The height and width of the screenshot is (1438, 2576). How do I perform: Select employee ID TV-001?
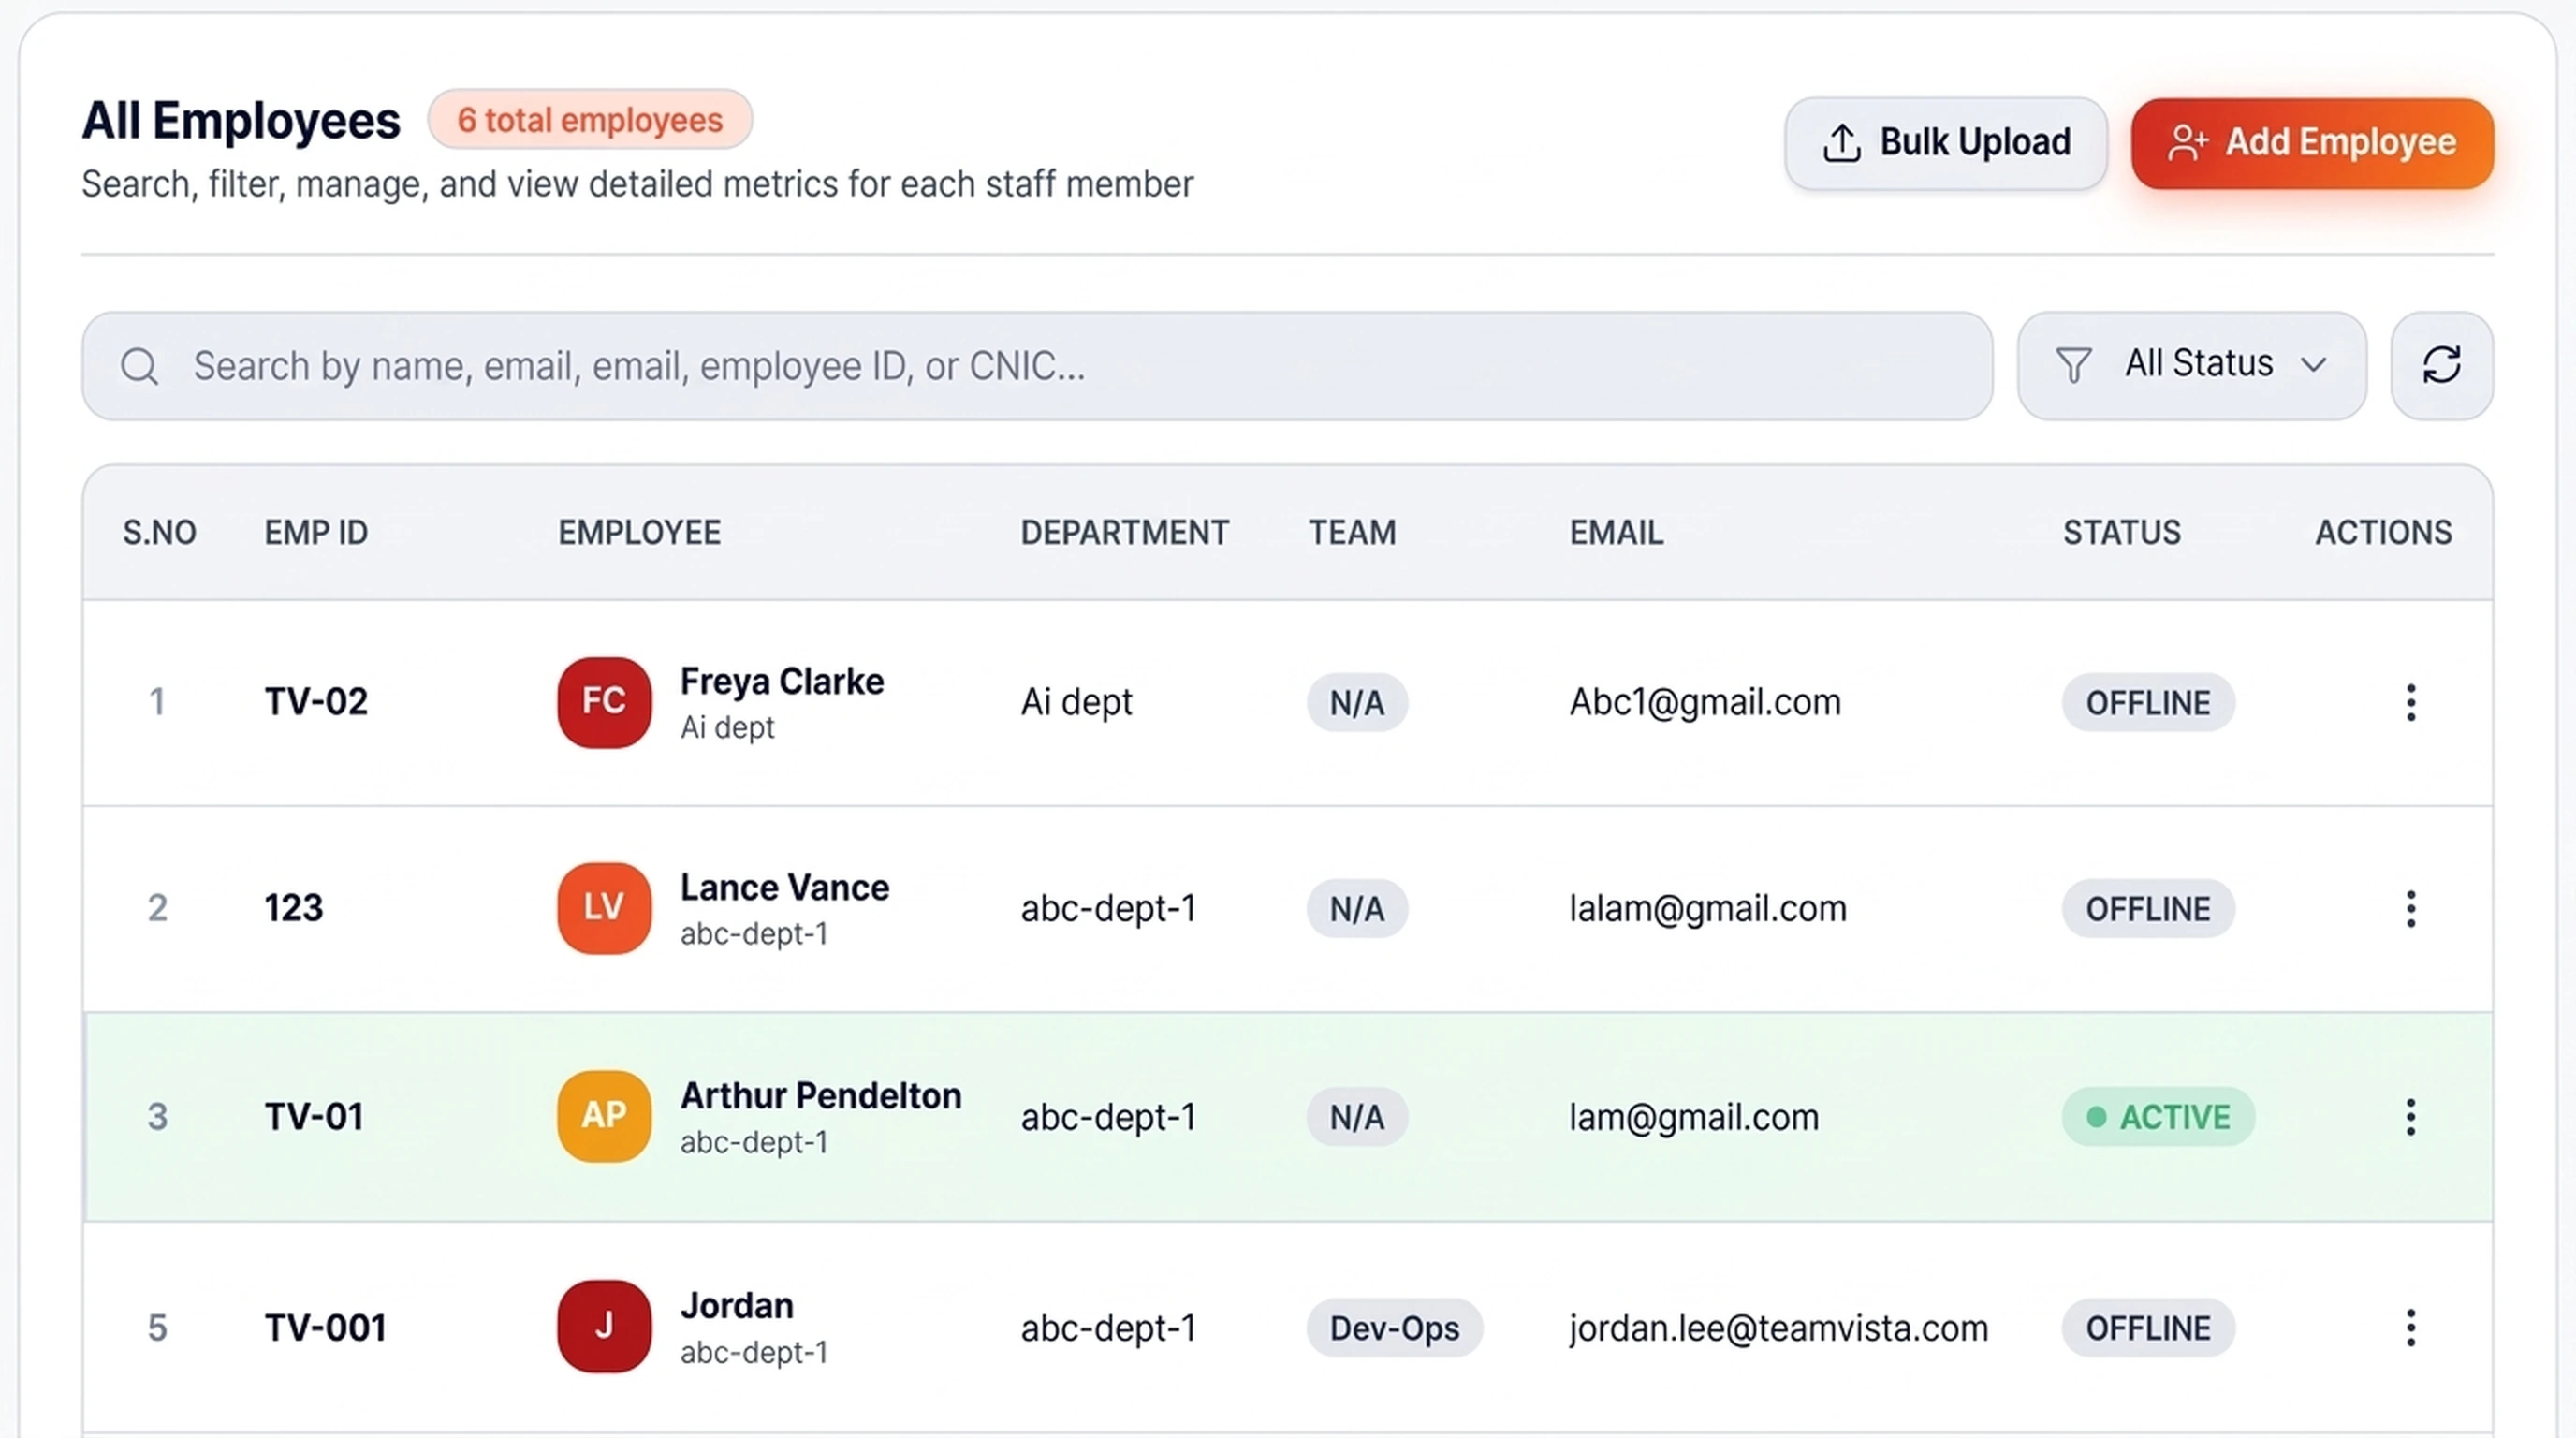325,1328
